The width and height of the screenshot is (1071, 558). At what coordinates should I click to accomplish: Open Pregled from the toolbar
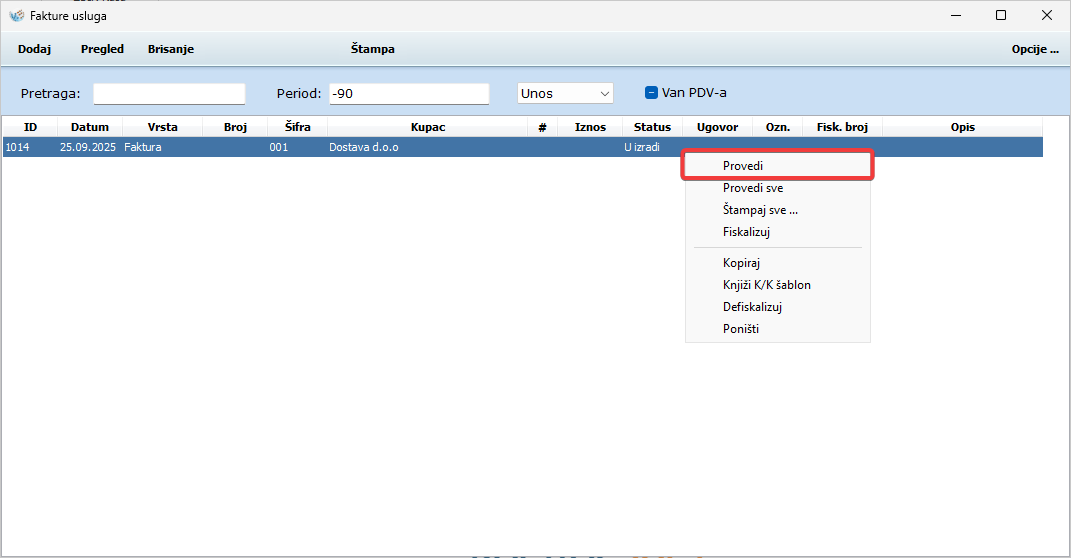pos(102,49)
